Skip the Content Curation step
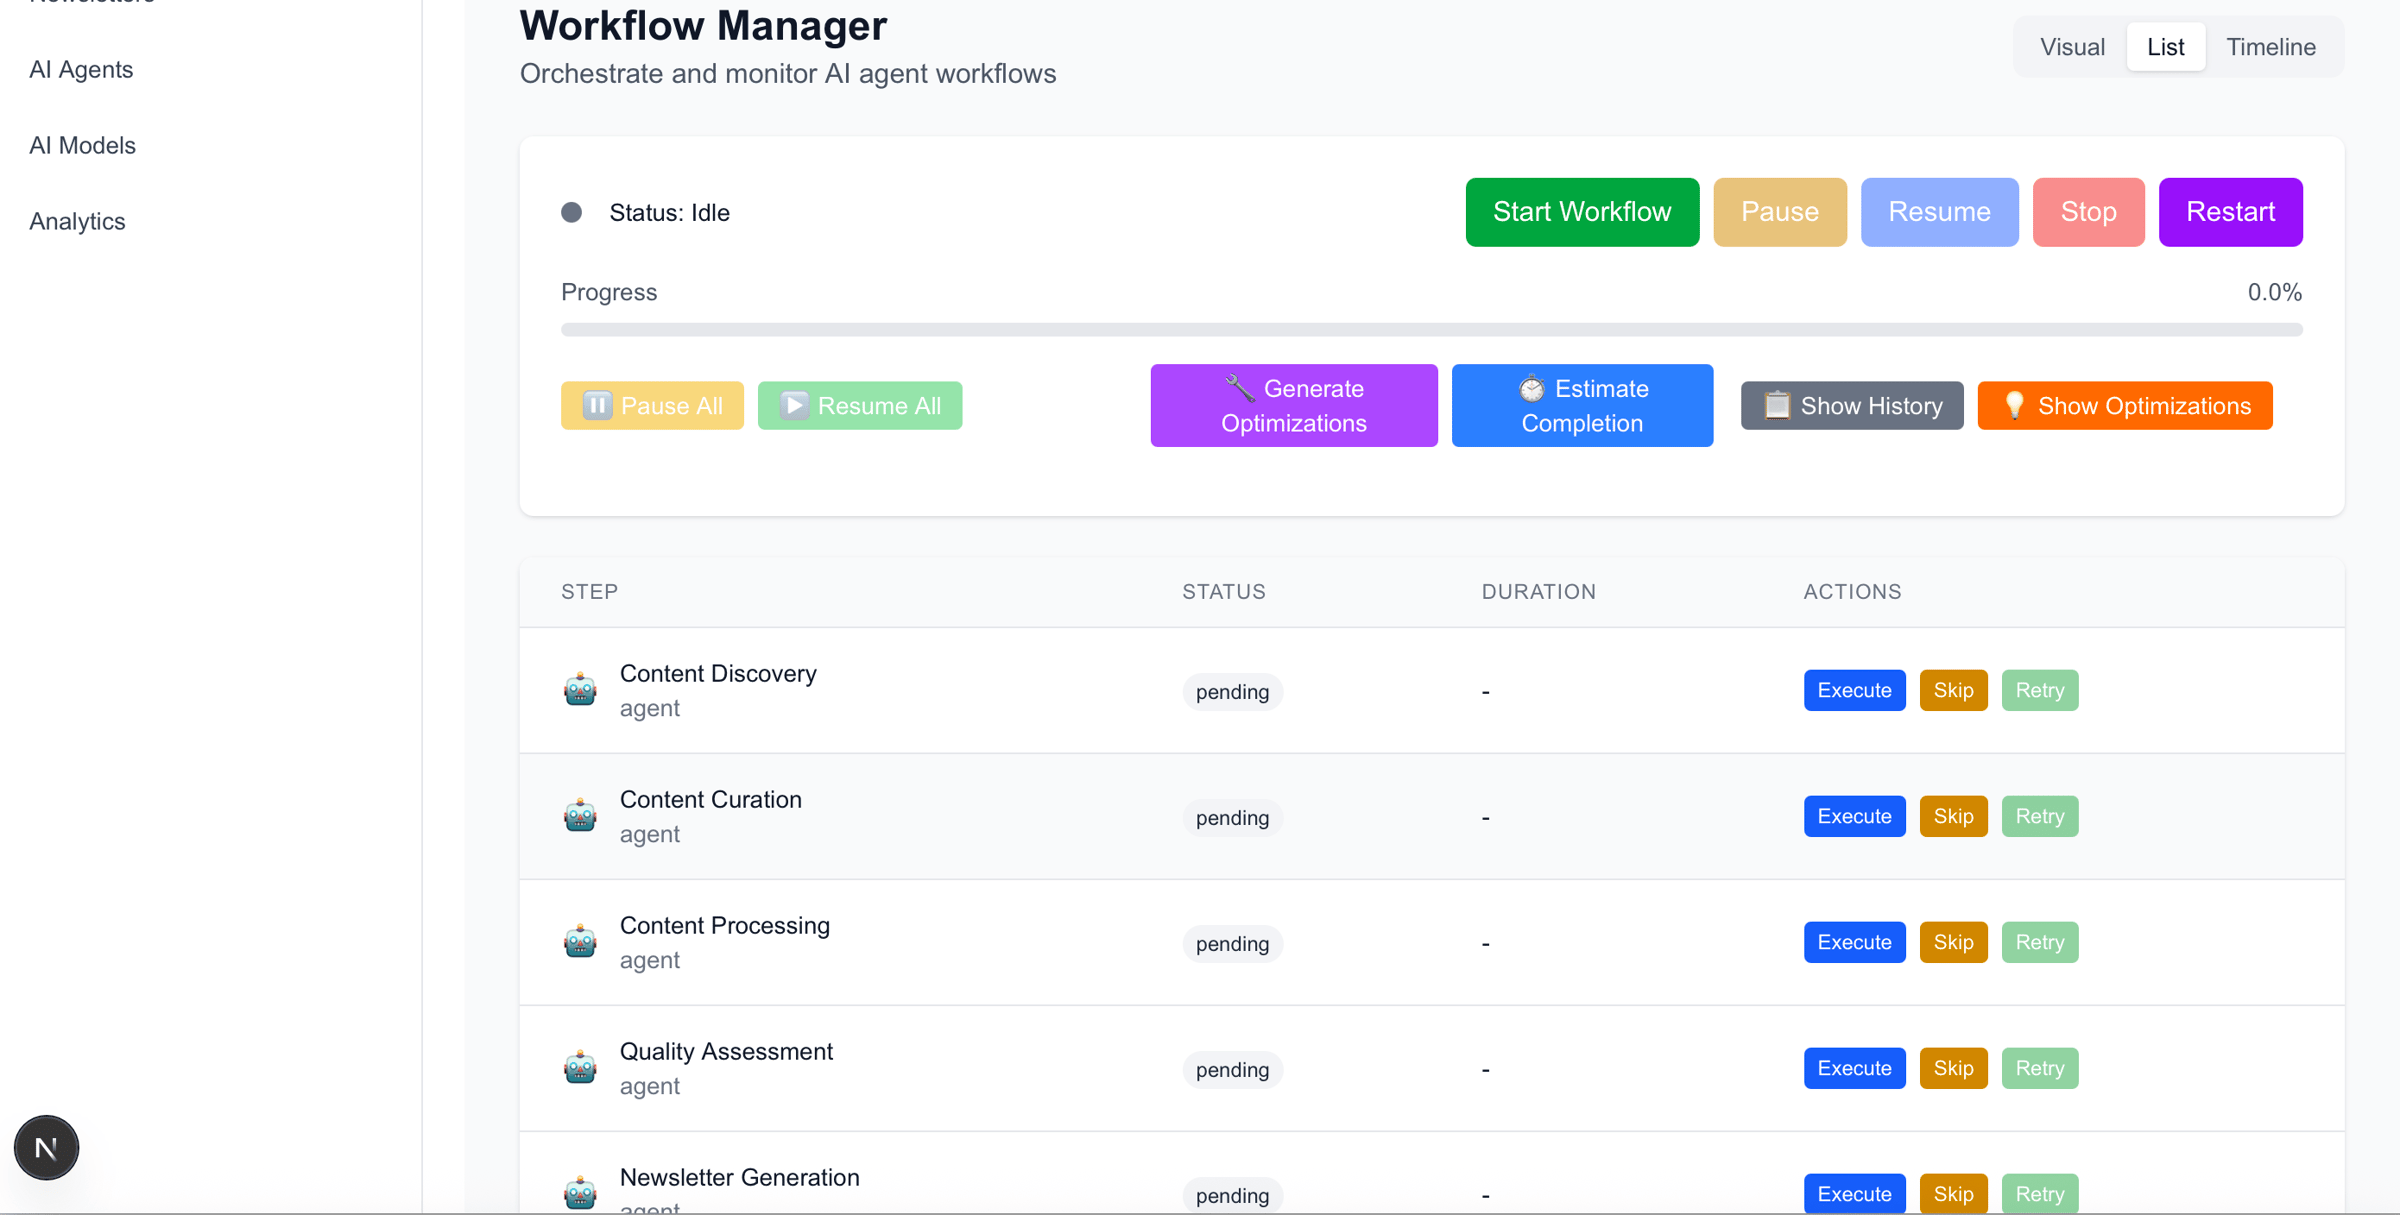 coord(1953,816)
